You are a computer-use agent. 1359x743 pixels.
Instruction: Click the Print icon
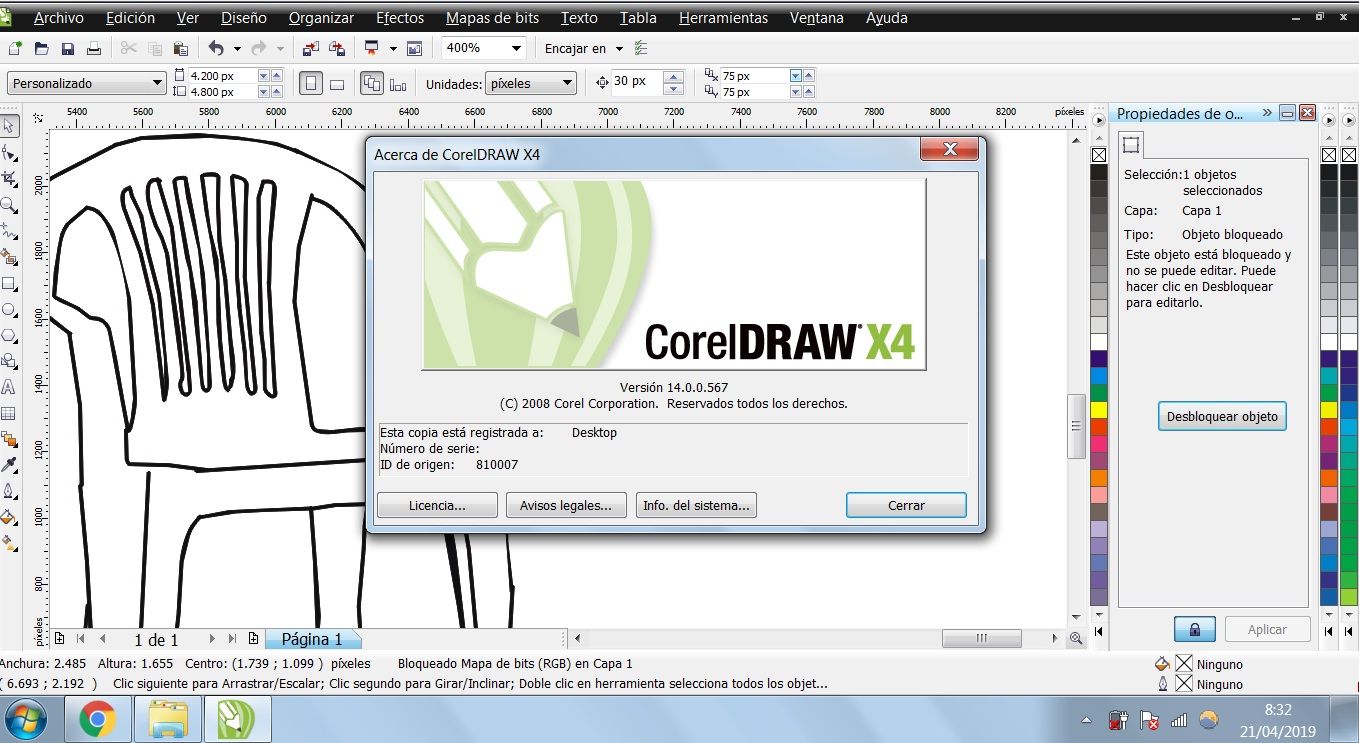click(x=94, y=48)
